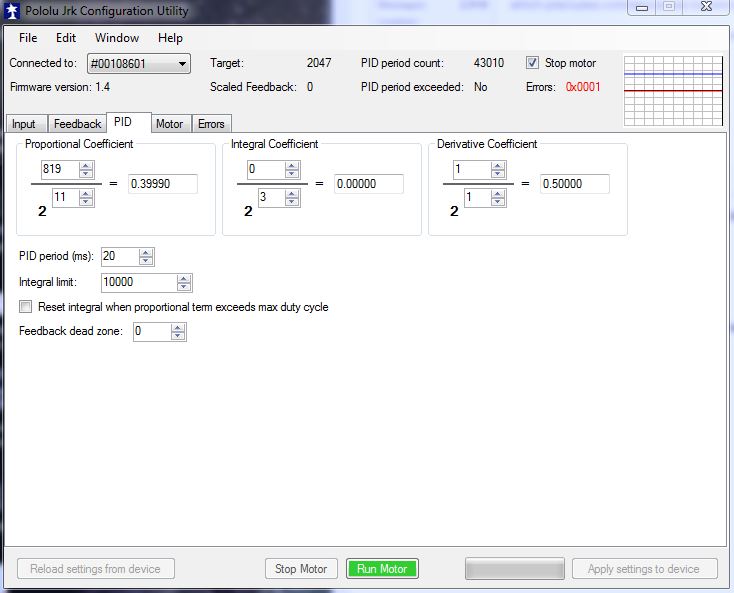Decrease the integral exponent with down arrow
The image size is (734, 593).
point(292,201)
